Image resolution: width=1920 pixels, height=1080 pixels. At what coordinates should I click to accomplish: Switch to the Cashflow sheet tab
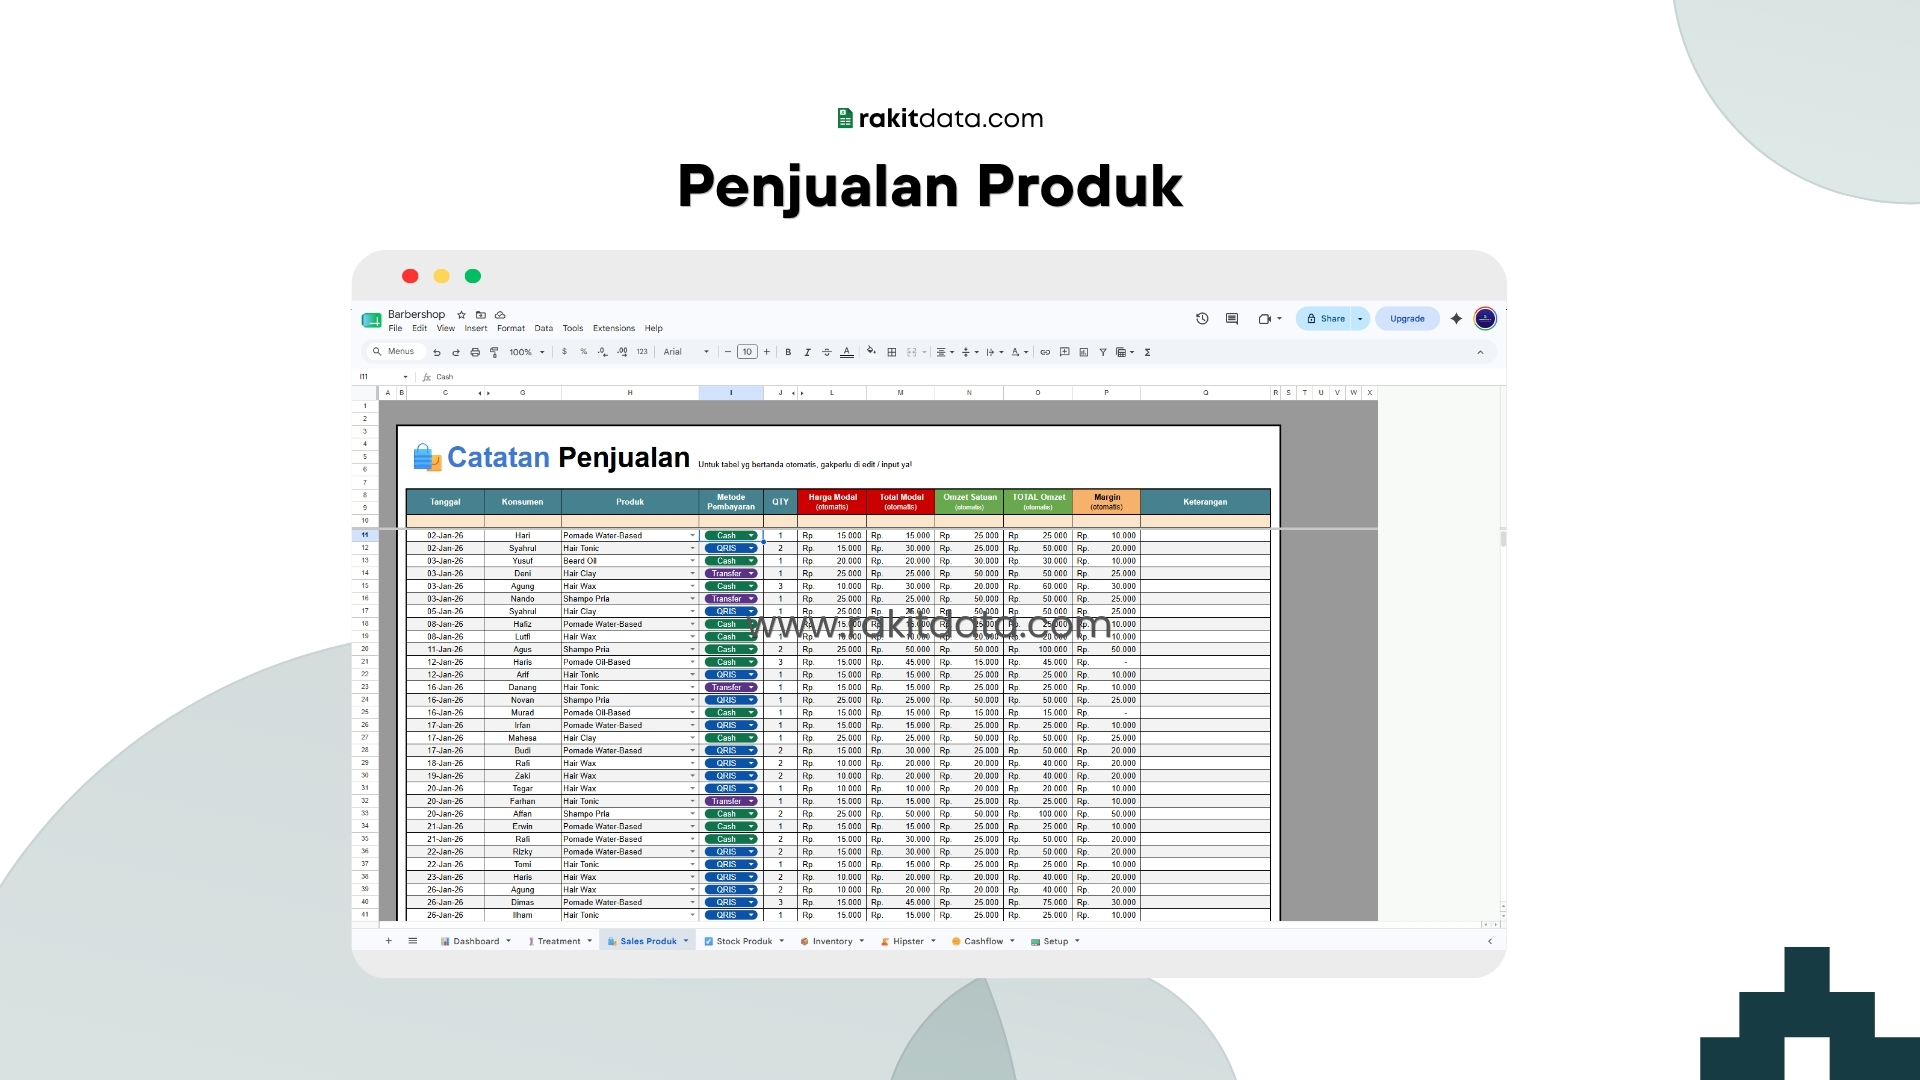(x=982, y=941)
